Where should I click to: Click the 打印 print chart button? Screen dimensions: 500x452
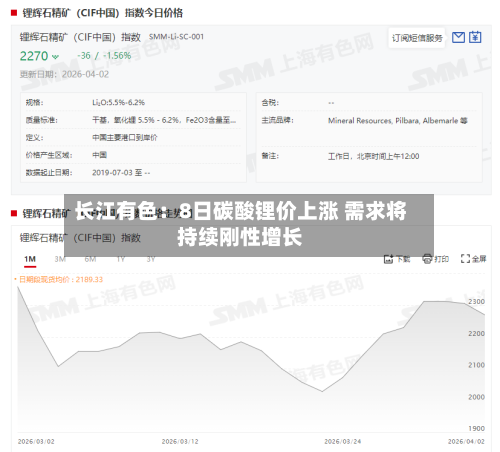pos(436,259)
